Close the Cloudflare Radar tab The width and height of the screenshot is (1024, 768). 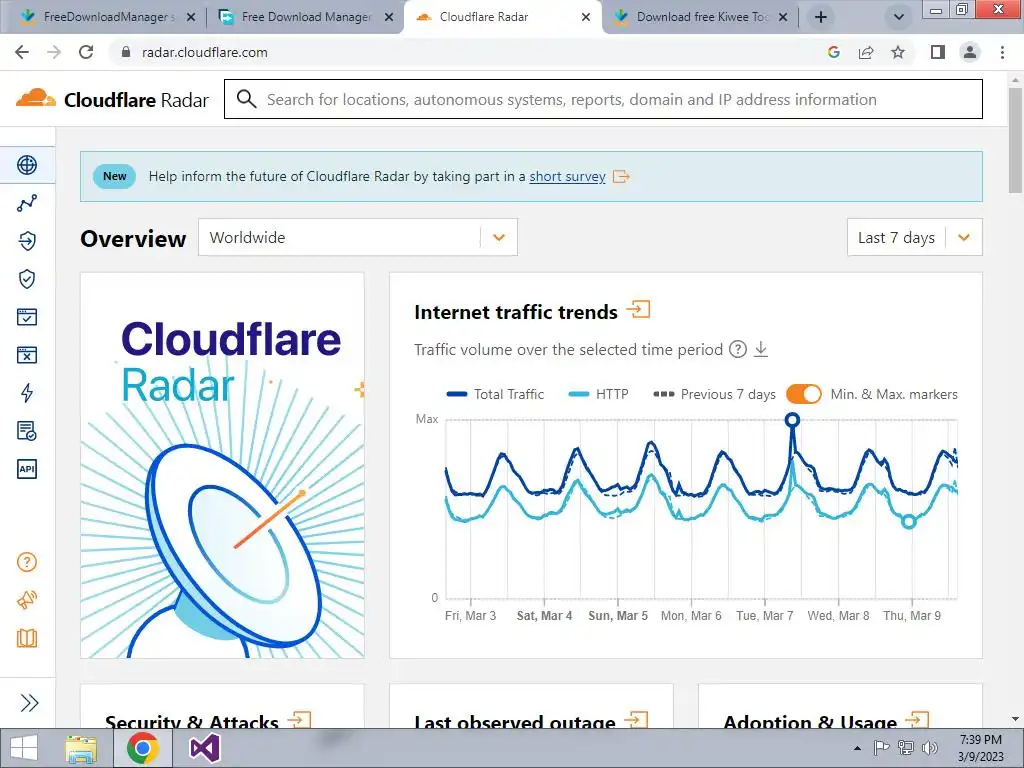(586, 17)
